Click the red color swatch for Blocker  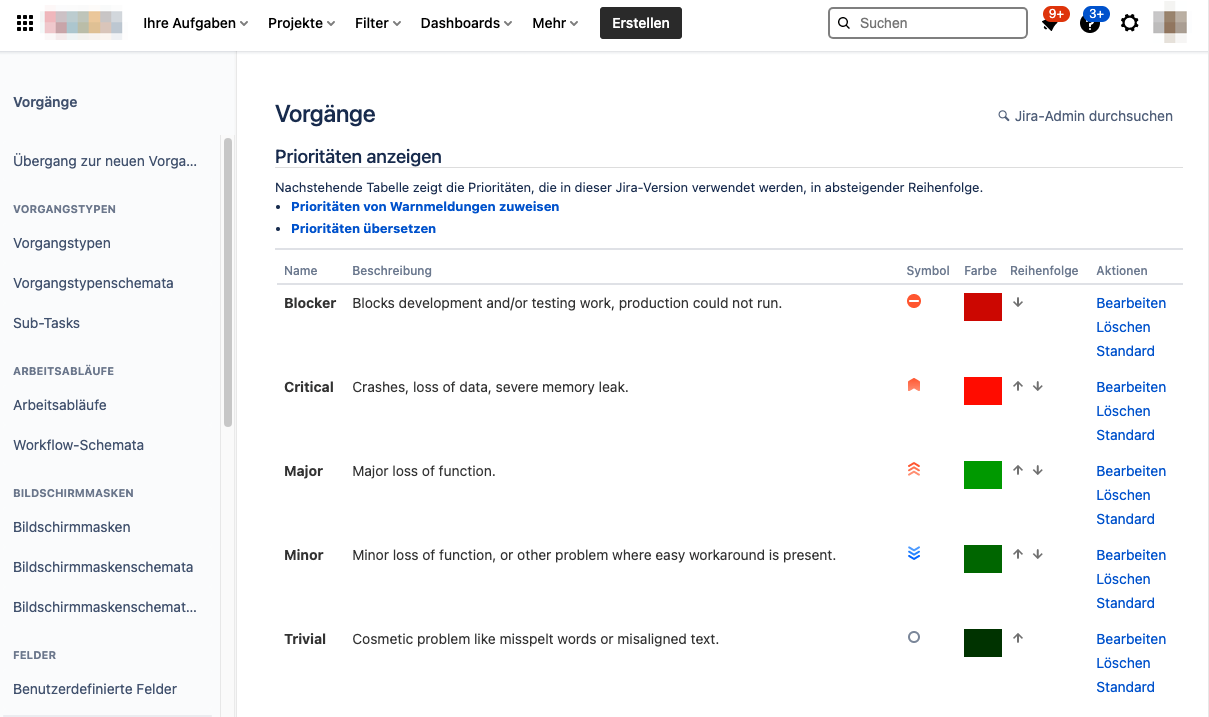[x=982, y=306]
